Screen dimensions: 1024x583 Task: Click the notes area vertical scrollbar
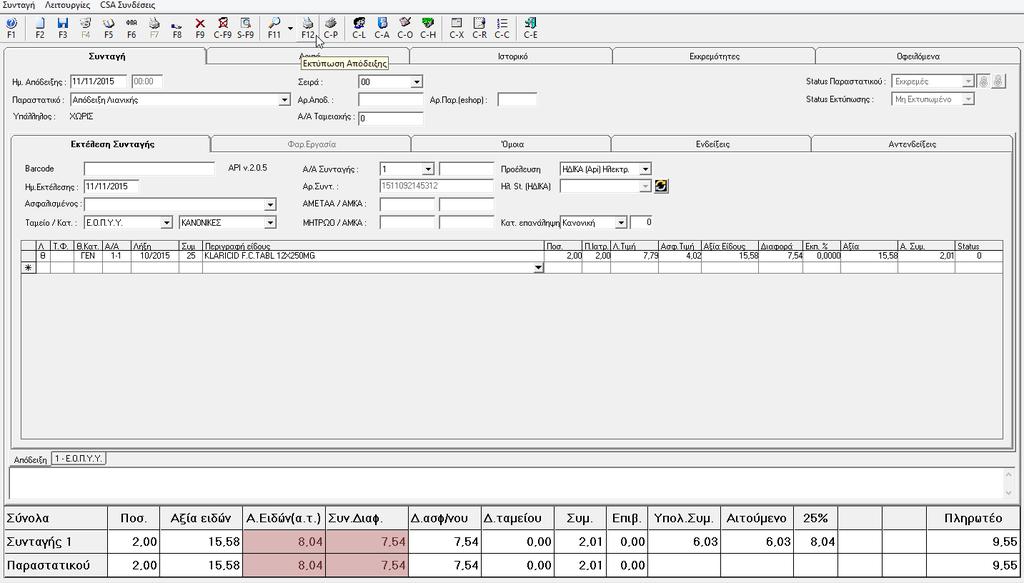tap(1009, 484)
